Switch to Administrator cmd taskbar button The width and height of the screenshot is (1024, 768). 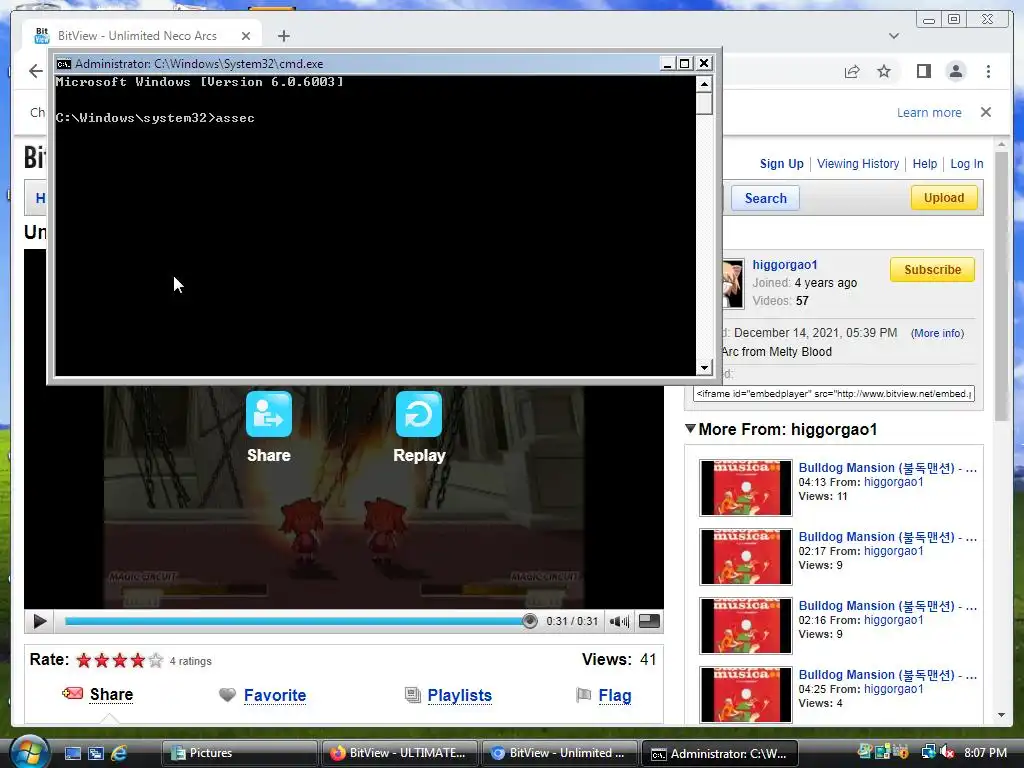pyautogui.click(x=720, y=753)
